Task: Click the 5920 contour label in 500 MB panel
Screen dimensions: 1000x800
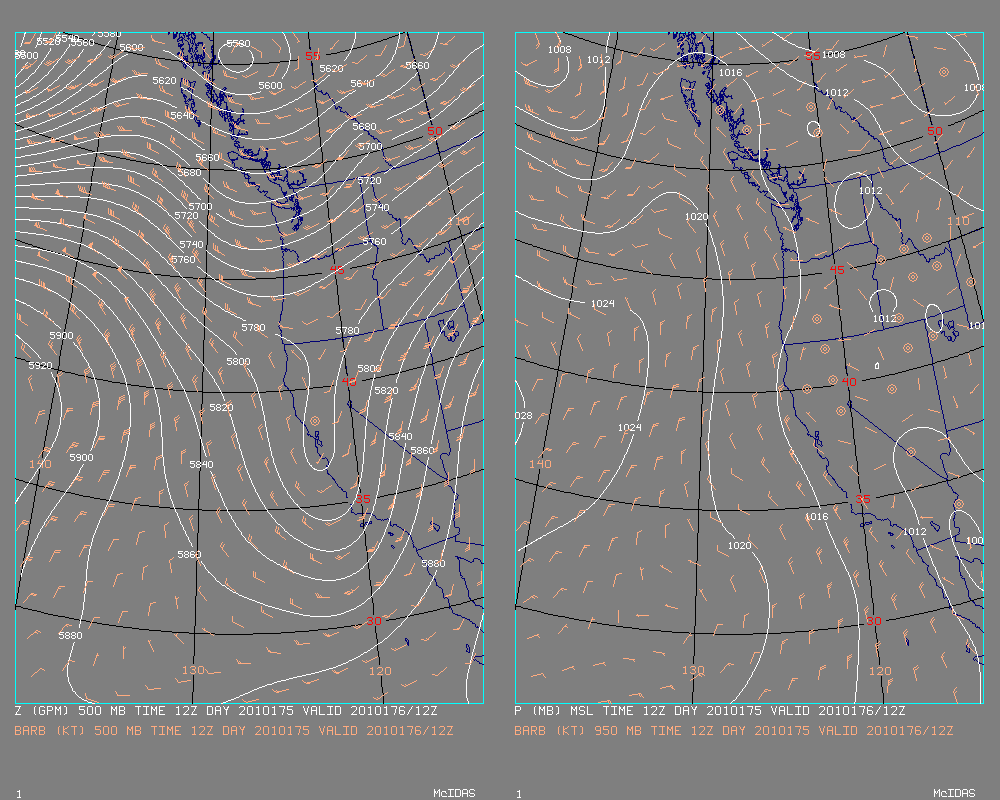Action: click(x=40, y=366)
